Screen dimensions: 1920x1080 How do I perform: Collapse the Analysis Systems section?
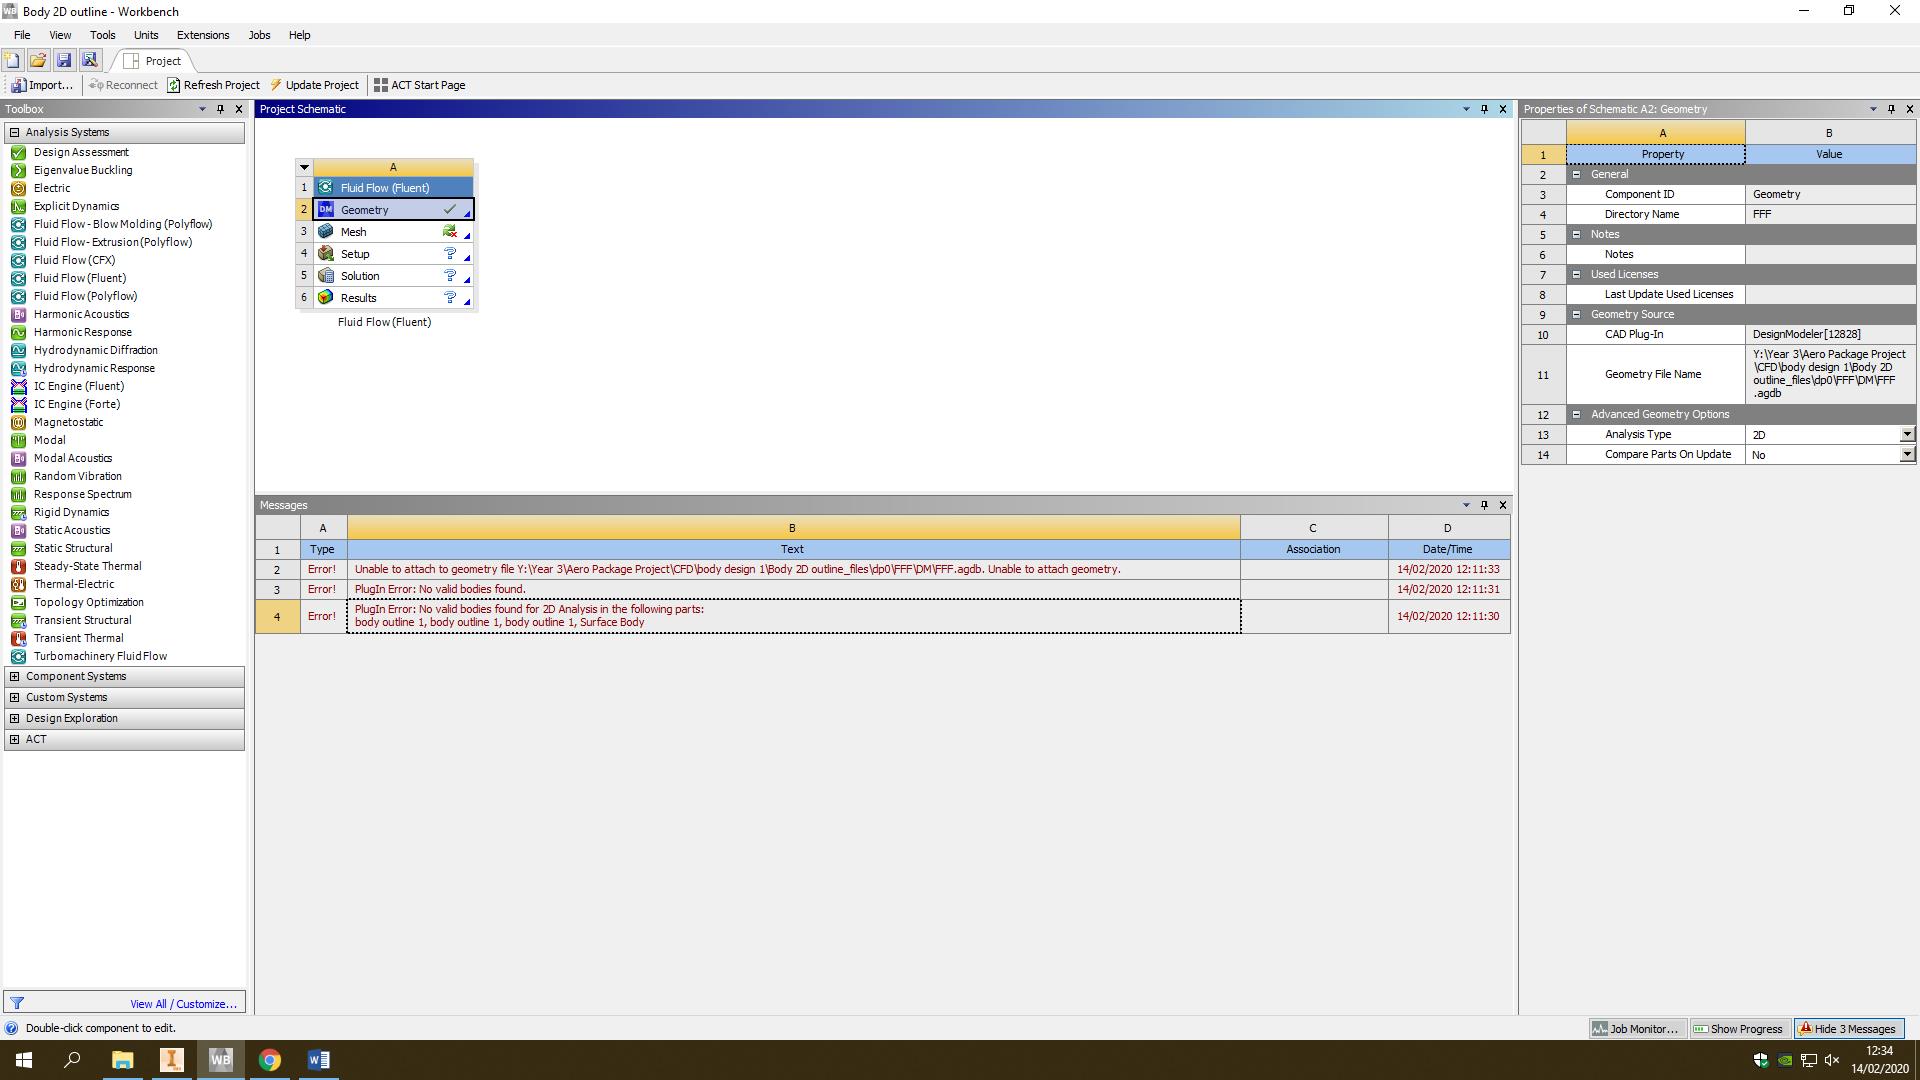click(x=14, y=132)
